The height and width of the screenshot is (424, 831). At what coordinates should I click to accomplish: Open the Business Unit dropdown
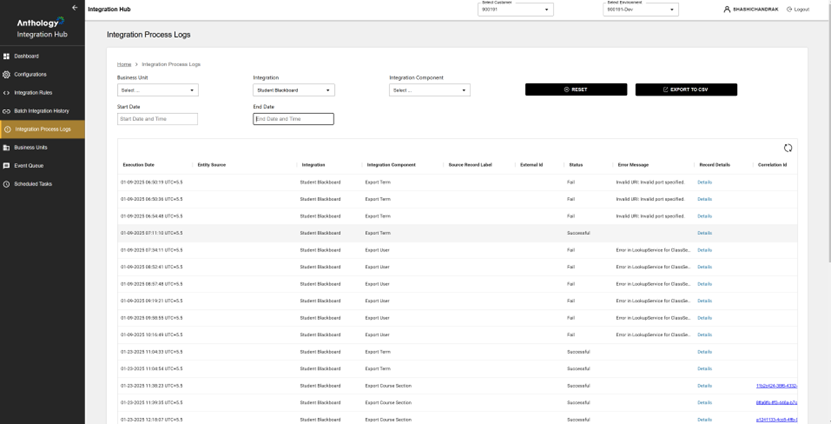pos(158,90)
